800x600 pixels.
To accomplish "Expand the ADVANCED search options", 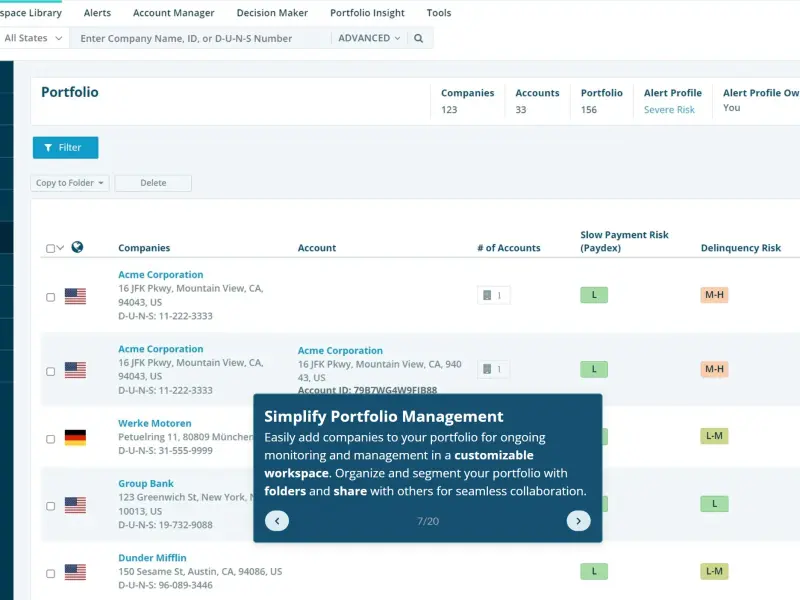I will (x=369, y=38).
